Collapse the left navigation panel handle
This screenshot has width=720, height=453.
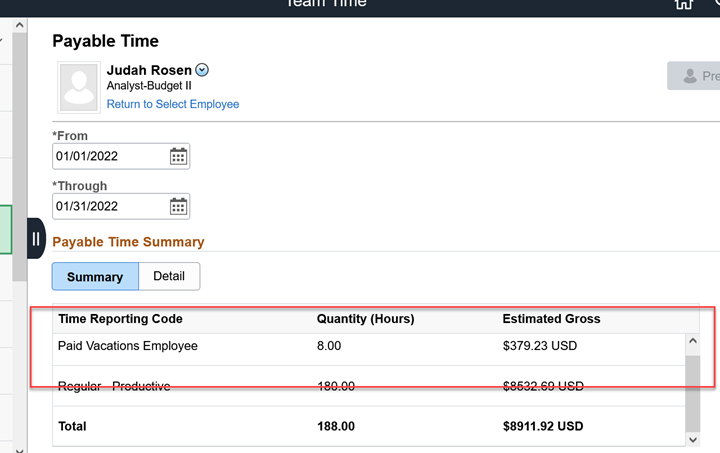(x=36, y=239)
